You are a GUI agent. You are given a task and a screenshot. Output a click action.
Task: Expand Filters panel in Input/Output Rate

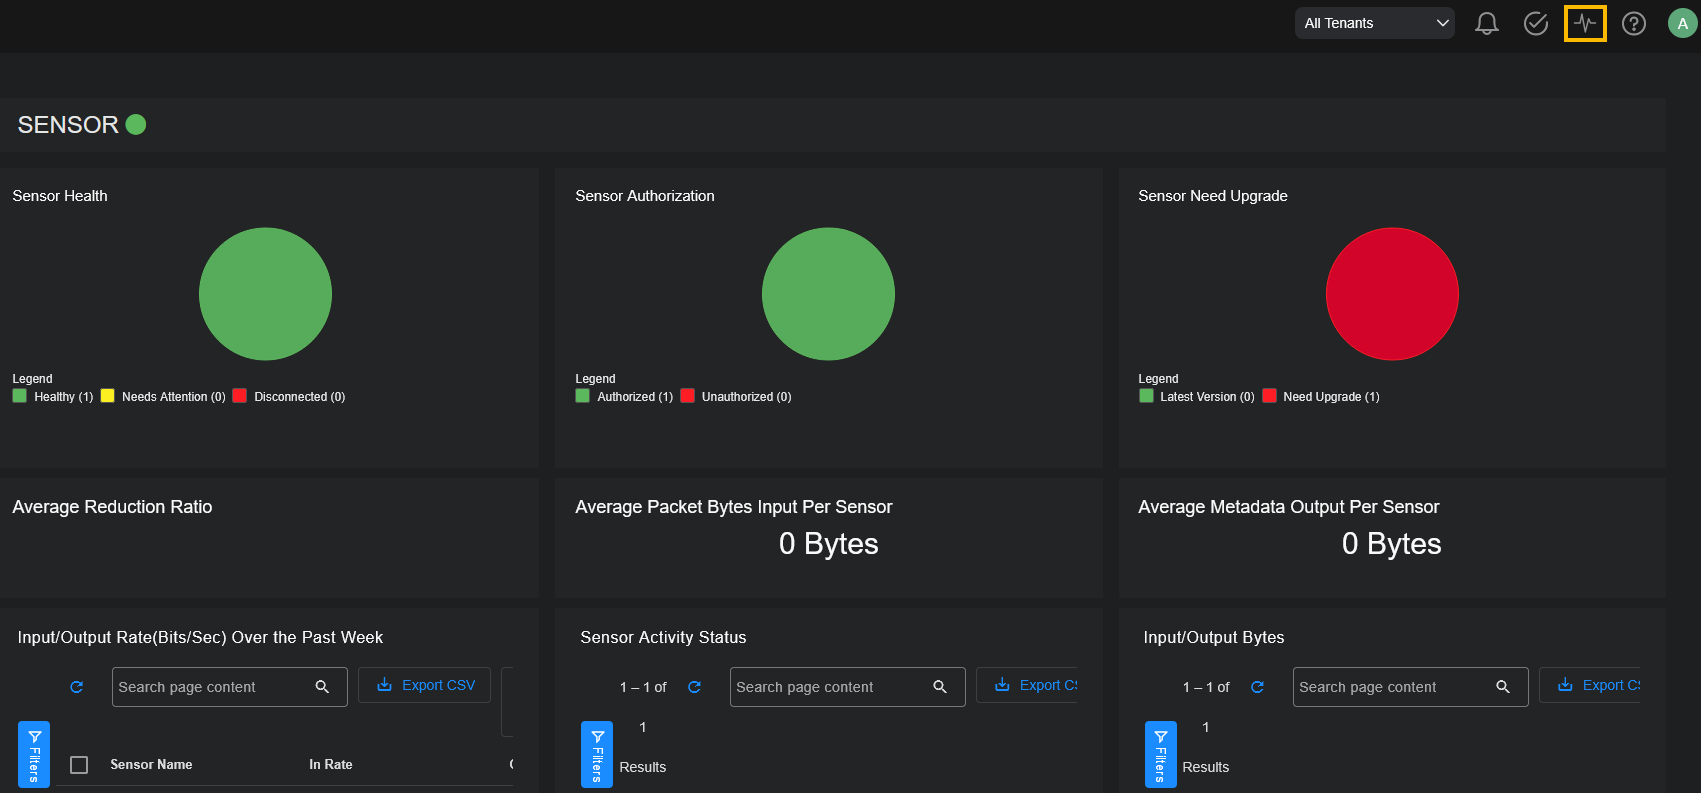(x=34, y=754)
